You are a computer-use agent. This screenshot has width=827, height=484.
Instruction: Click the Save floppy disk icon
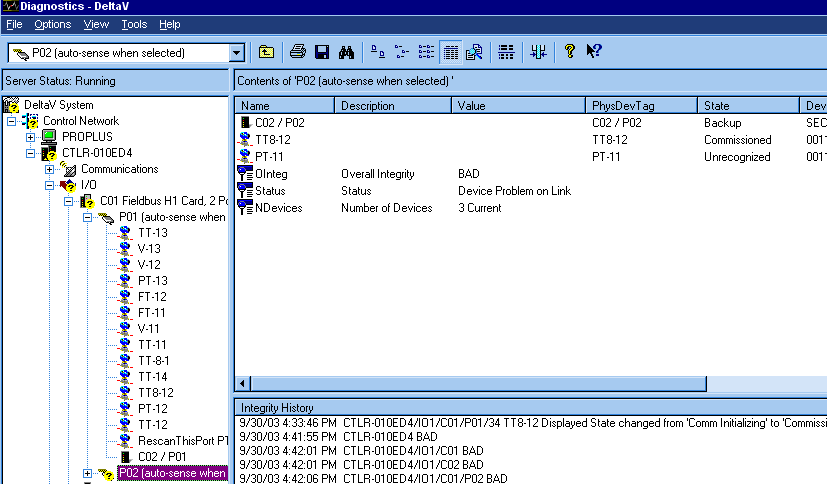click(322, 52)
